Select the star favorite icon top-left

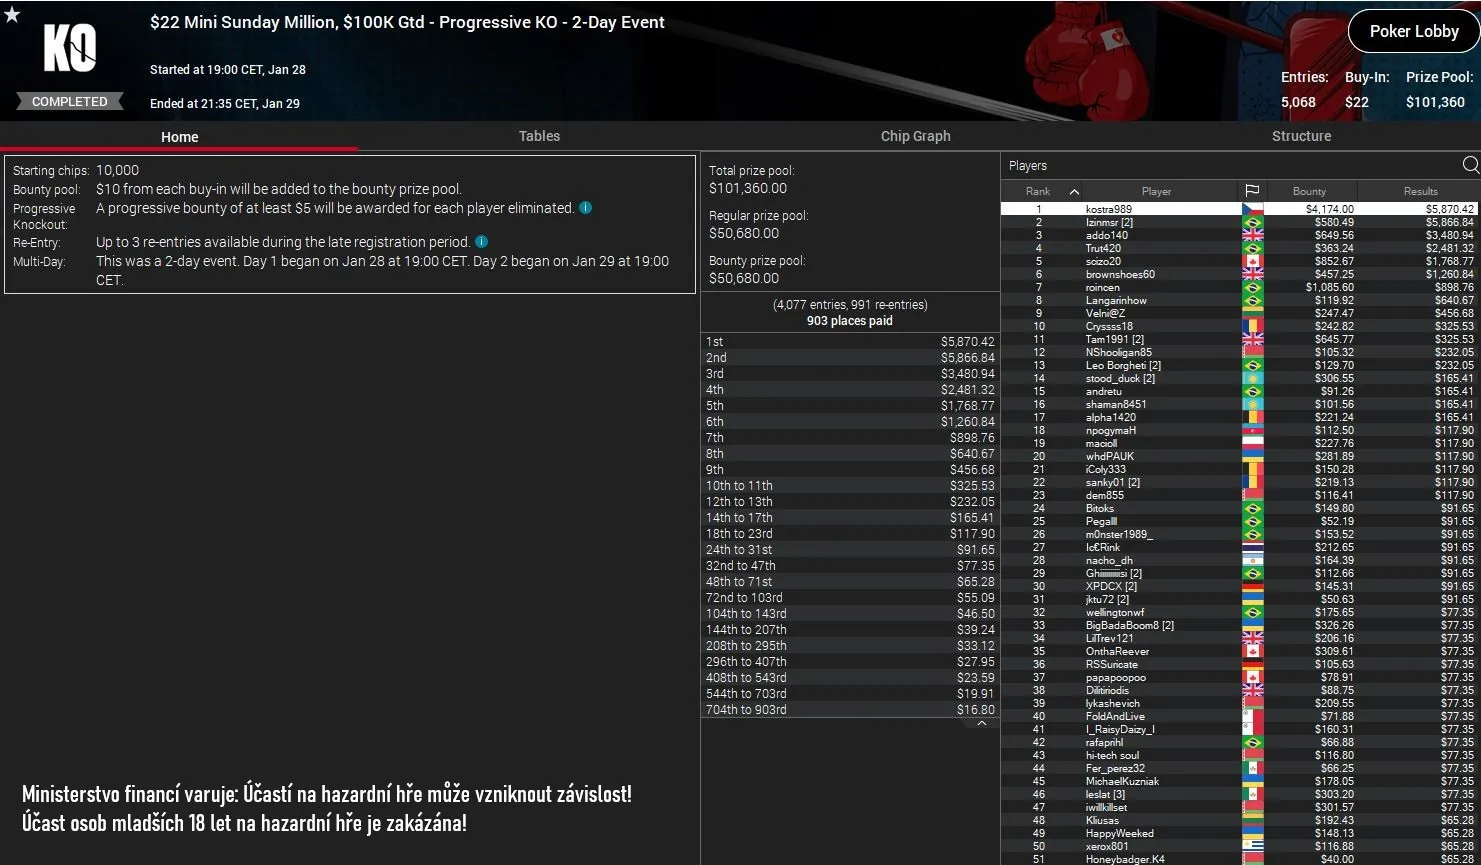click(x=11, y=14)
